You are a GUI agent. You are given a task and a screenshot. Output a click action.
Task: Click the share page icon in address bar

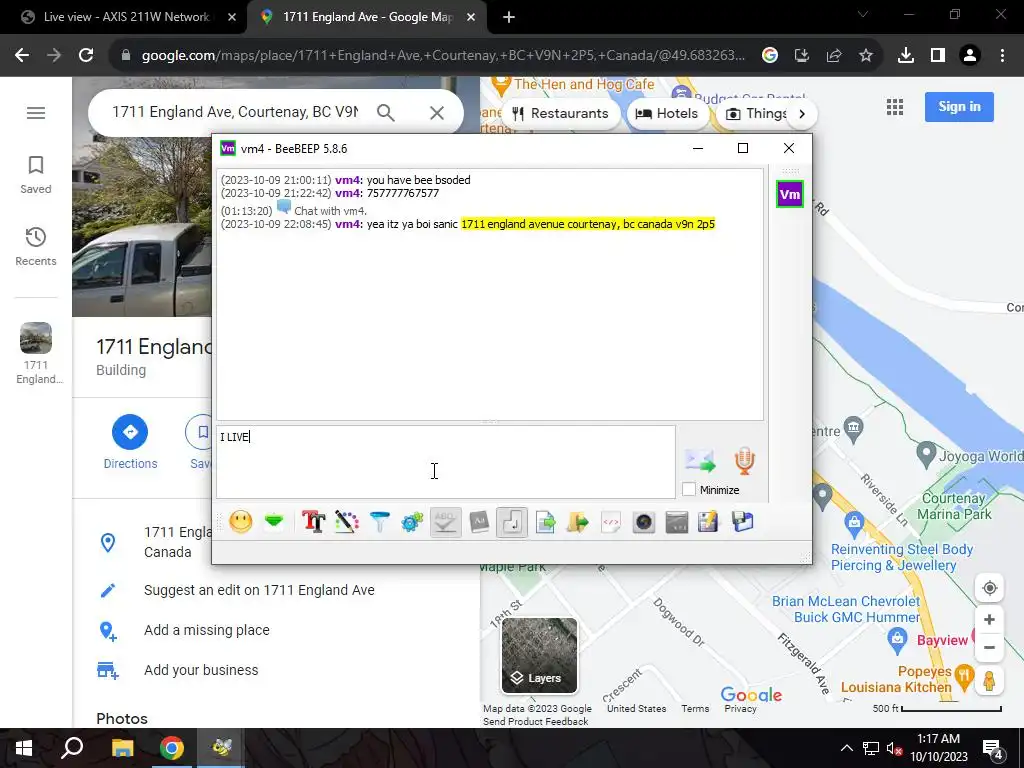834,56
